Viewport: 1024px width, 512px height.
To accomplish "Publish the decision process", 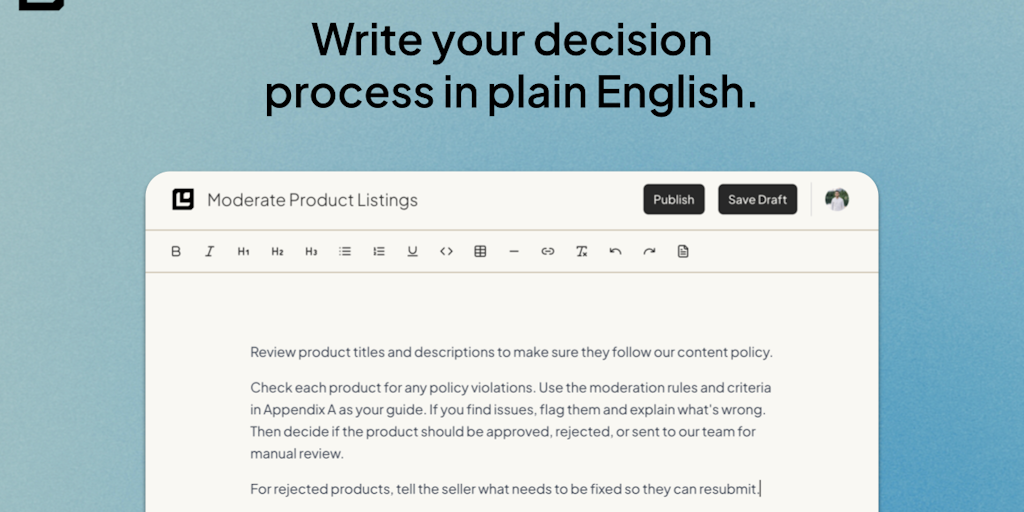I will click(673, 199).
